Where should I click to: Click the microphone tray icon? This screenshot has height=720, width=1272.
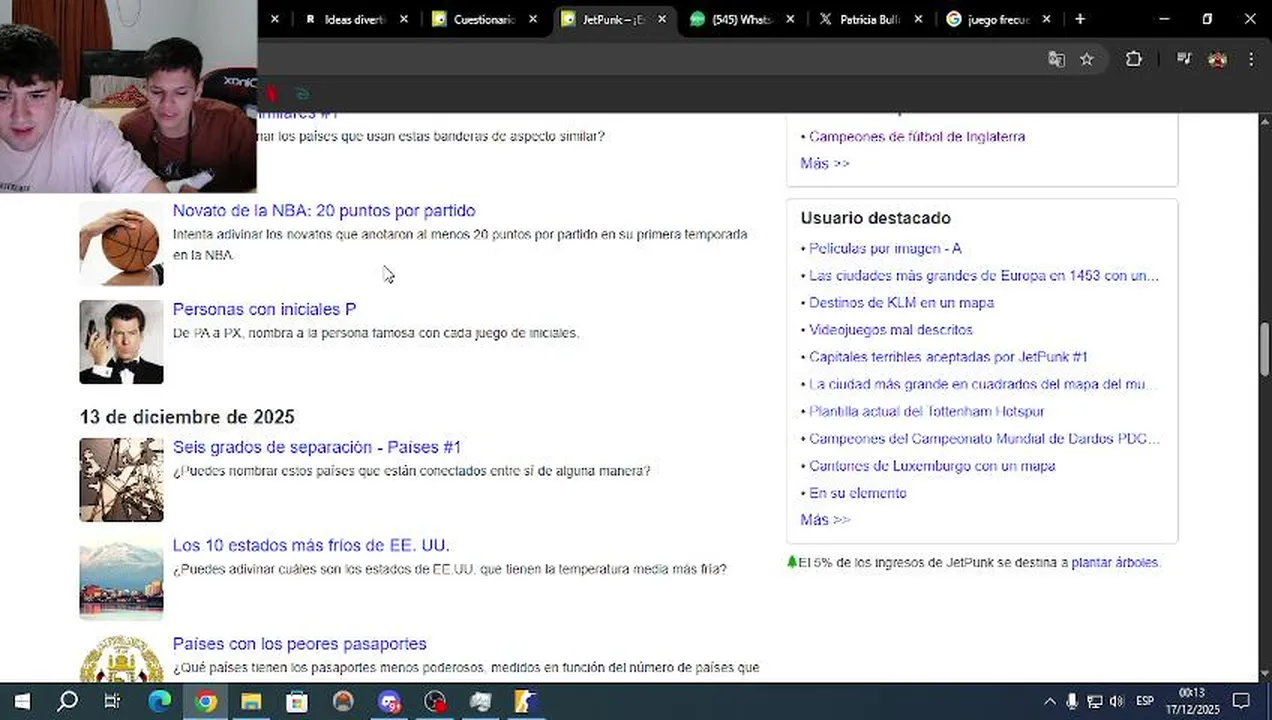click(x=1072, y=701)
